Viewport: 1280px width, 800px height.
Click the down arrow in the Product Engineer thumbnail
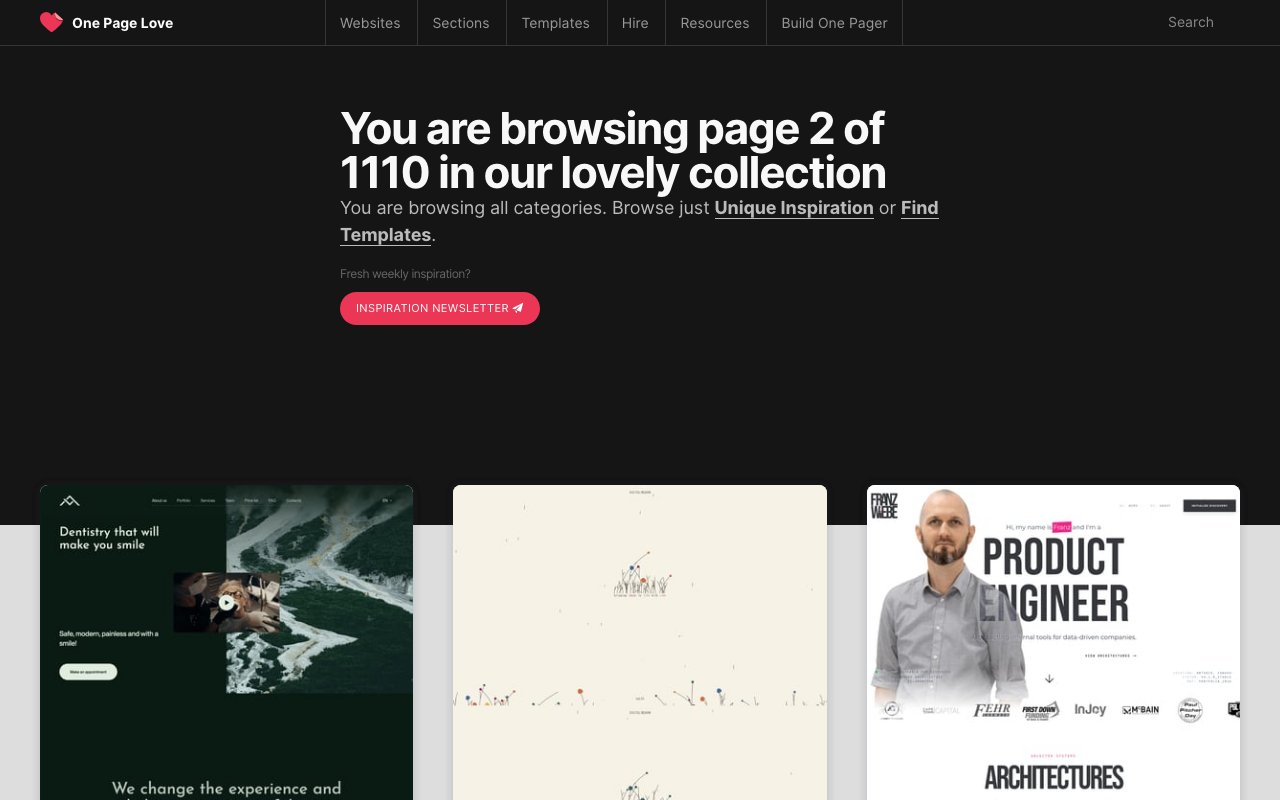click(1049, 678)
